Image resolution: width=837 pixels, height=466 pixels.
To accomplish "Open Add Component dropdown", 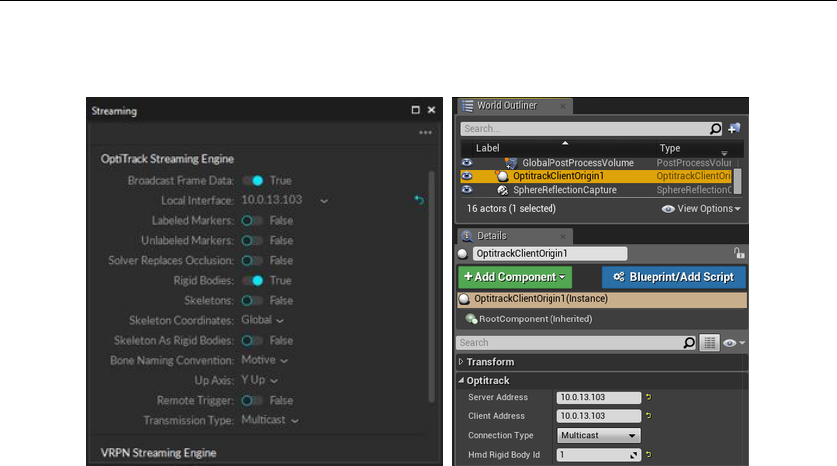I will point(515,277).
